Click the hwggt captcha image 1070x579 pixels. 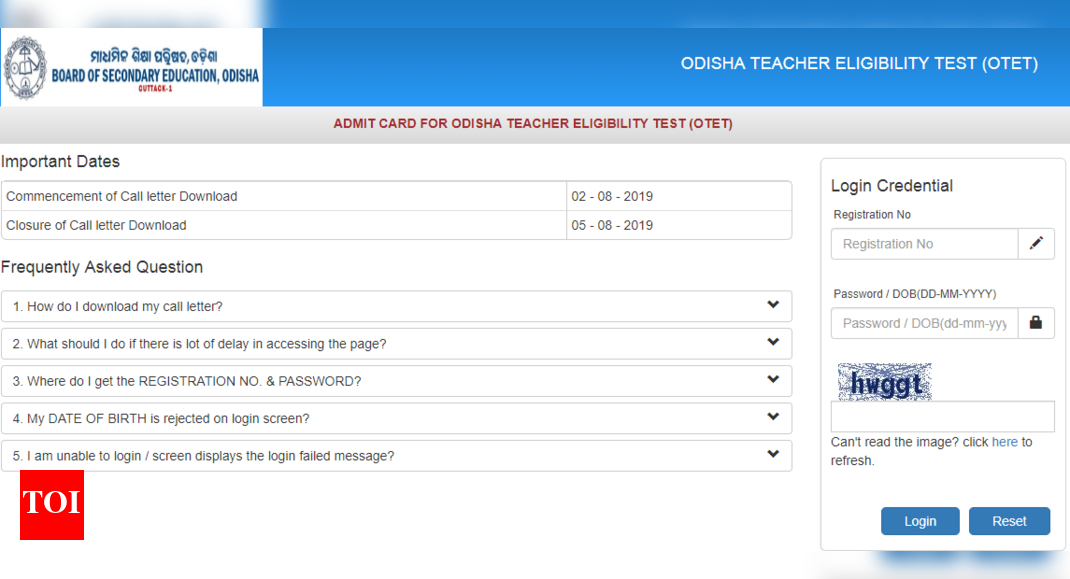point(884,382)
